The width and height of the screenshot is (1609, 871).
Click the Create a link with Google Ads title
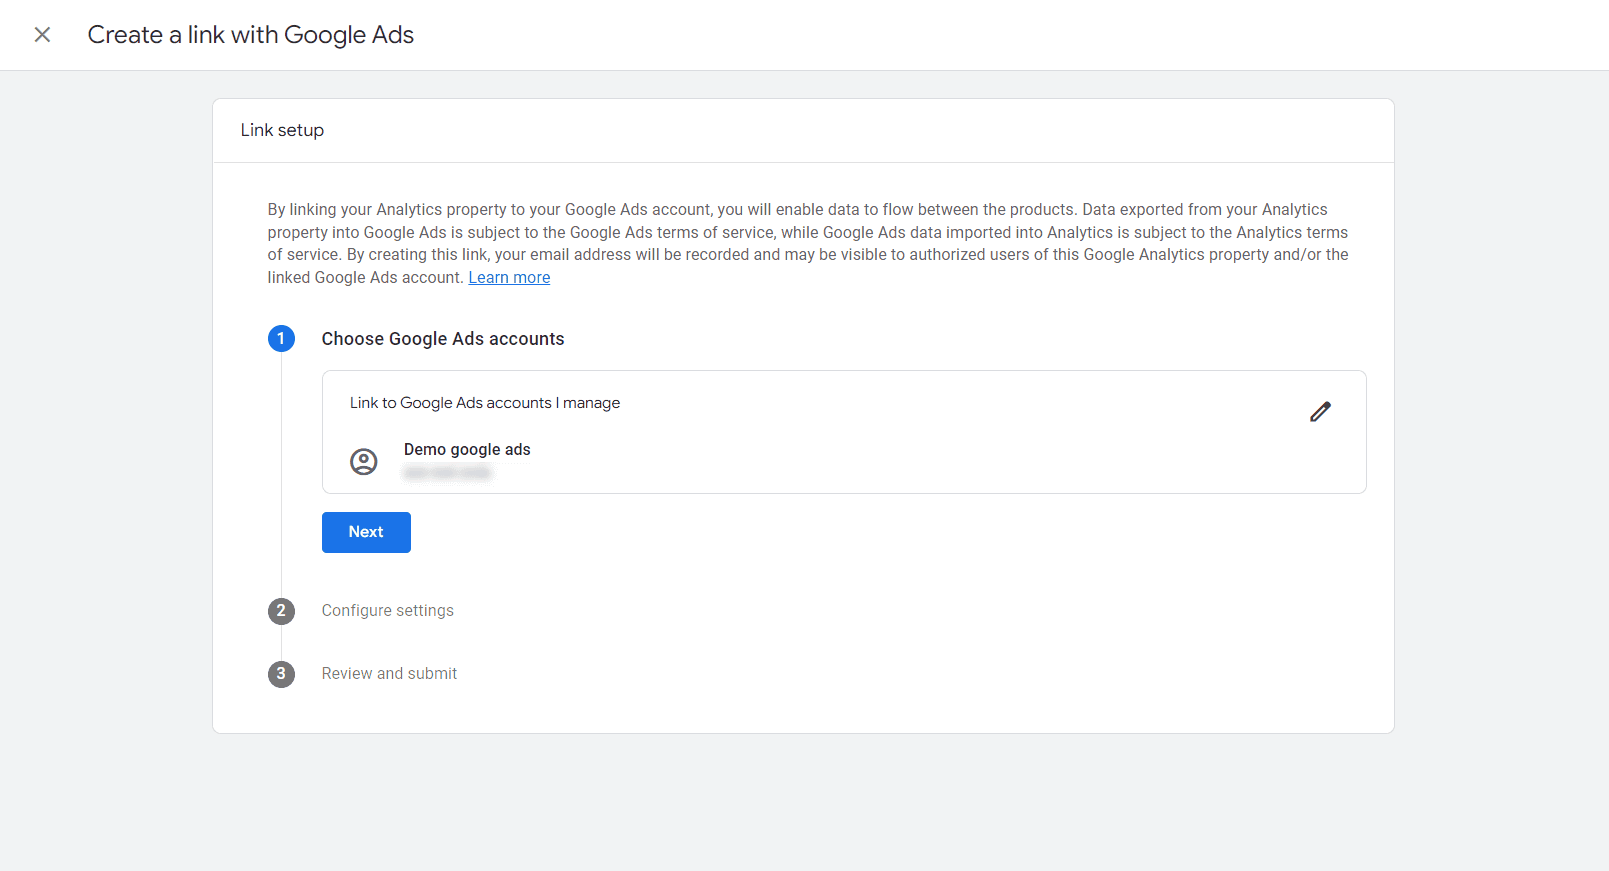tap(251, 35)
